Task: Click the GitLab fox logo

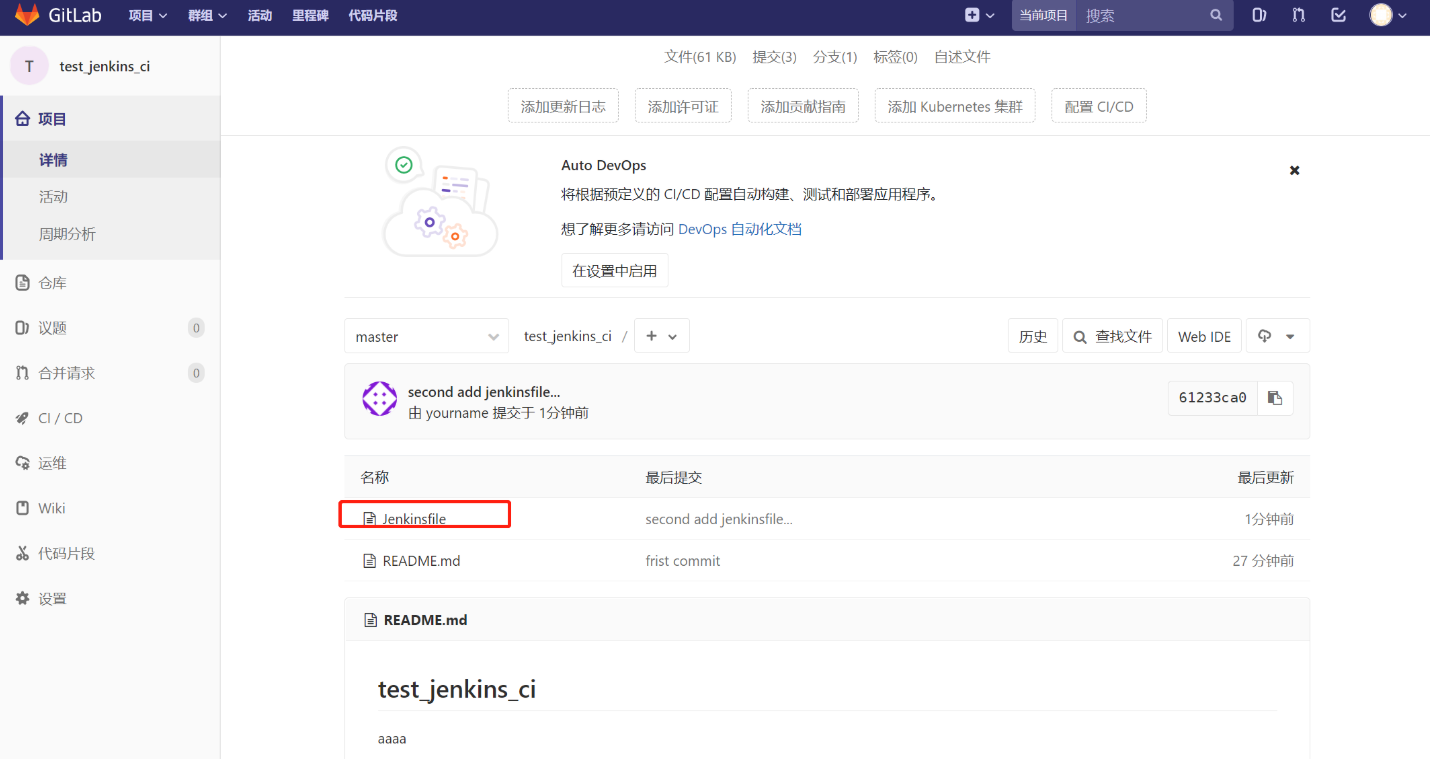Action: (x=27, y=15)
